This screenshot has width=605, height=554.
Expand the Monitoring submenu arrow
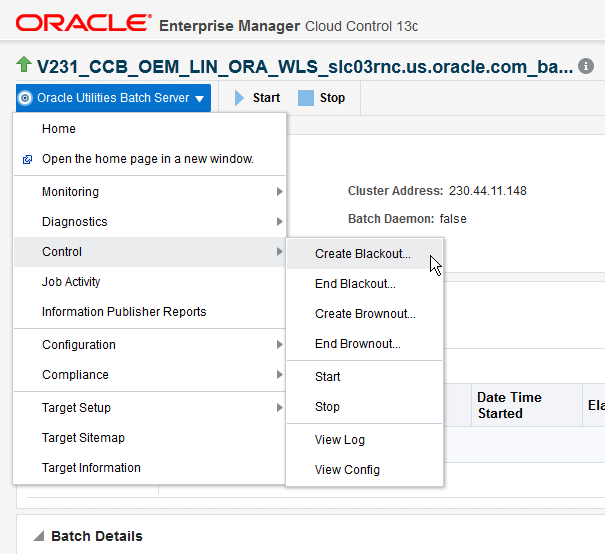[x=280, y=192]
